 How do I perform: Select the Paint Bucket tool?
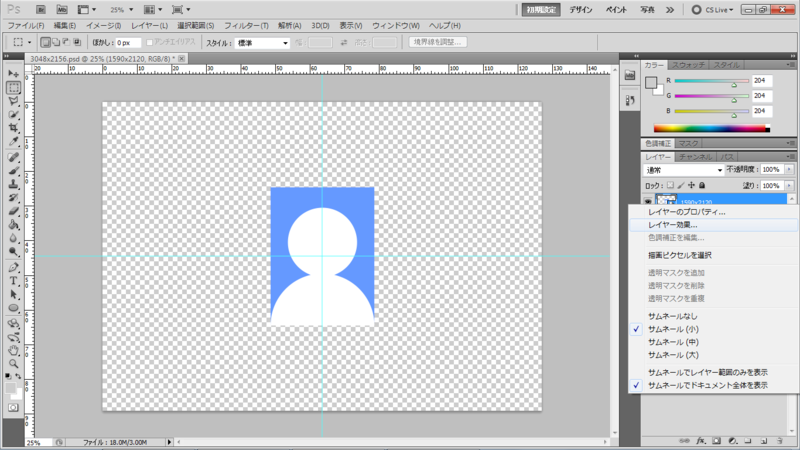coord(13,225)
